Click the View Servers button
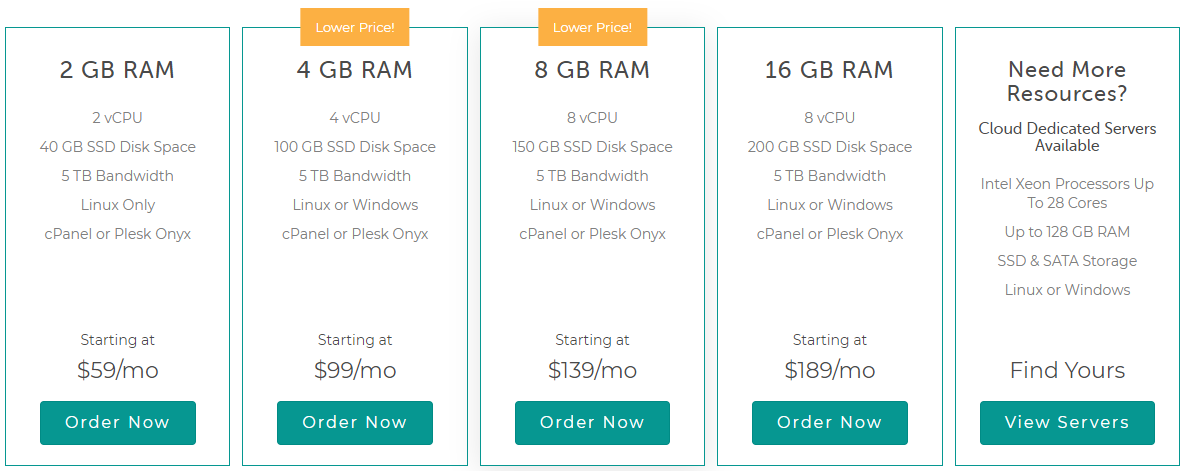Screen dimensions: 1187x471 [x=1067, y=423]
